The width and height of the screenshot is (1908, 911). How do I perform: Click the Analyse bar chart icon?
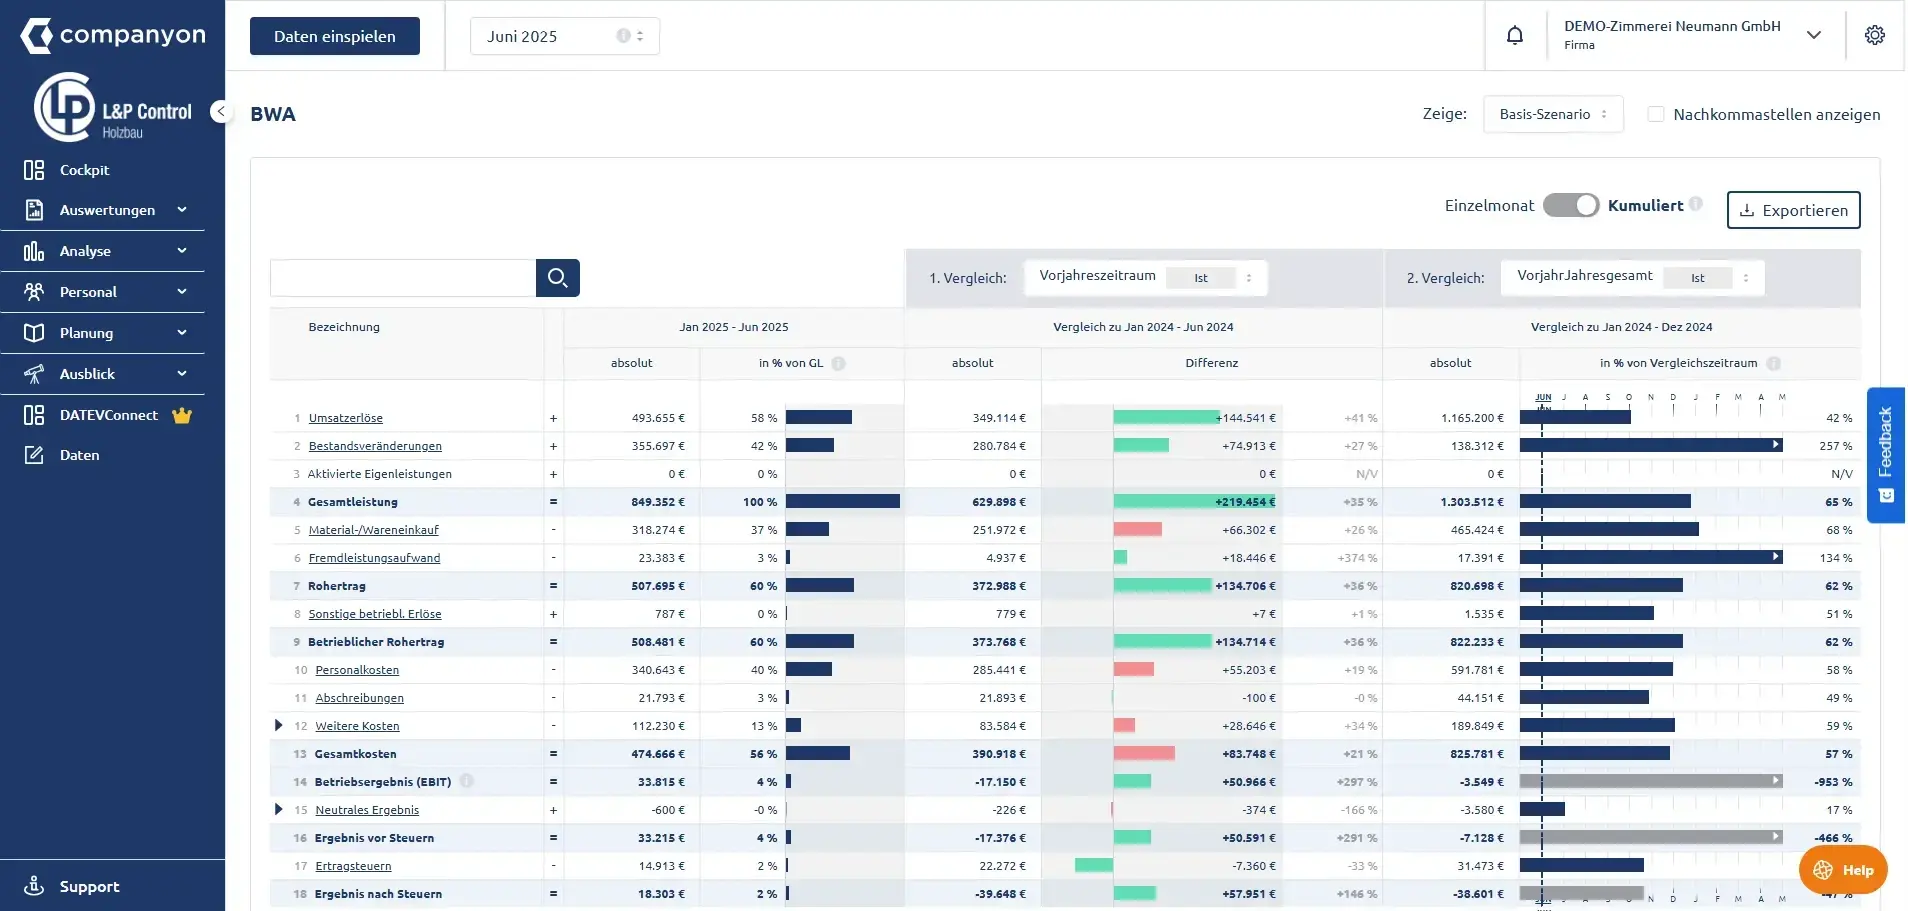(x=34, y=251)
